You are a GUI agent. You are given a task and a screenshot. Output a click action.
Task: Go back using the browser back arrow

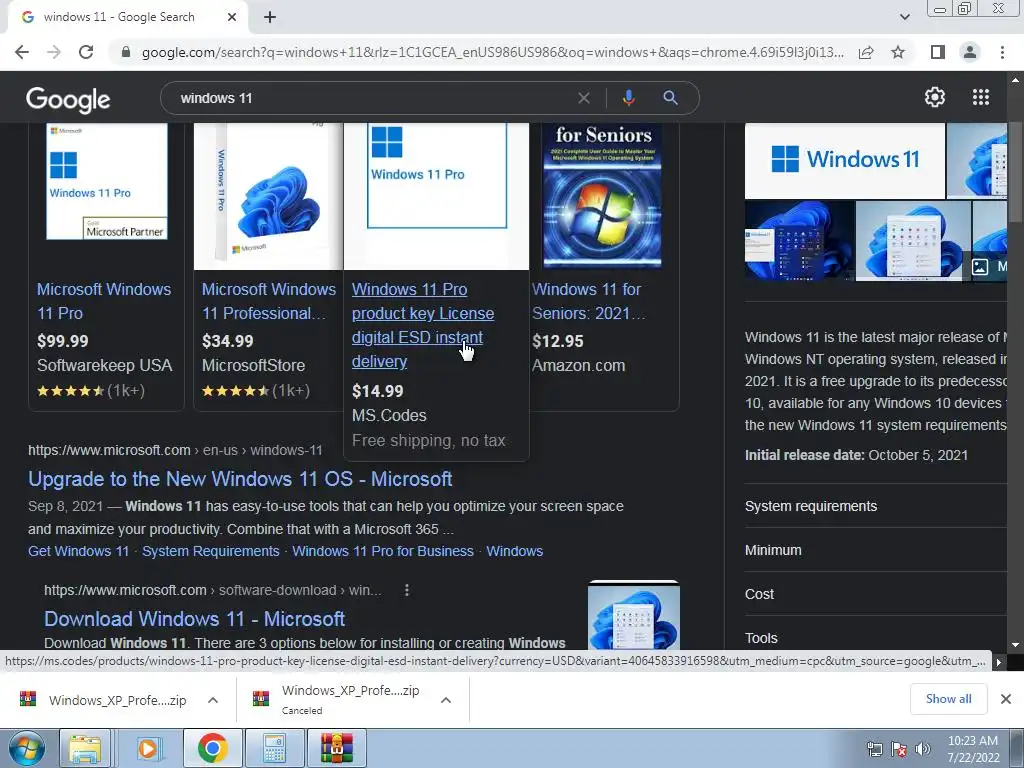(x=22, y=52)
